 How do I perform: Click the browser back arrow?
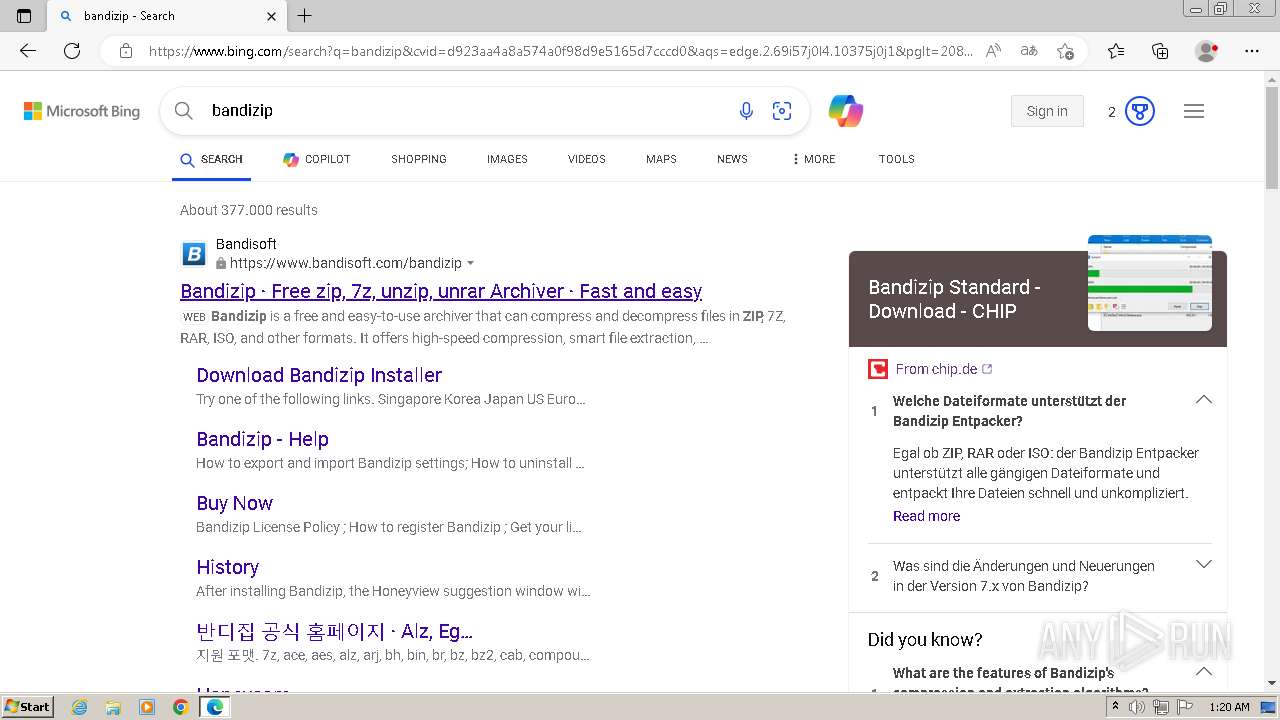tap(28, 51)
